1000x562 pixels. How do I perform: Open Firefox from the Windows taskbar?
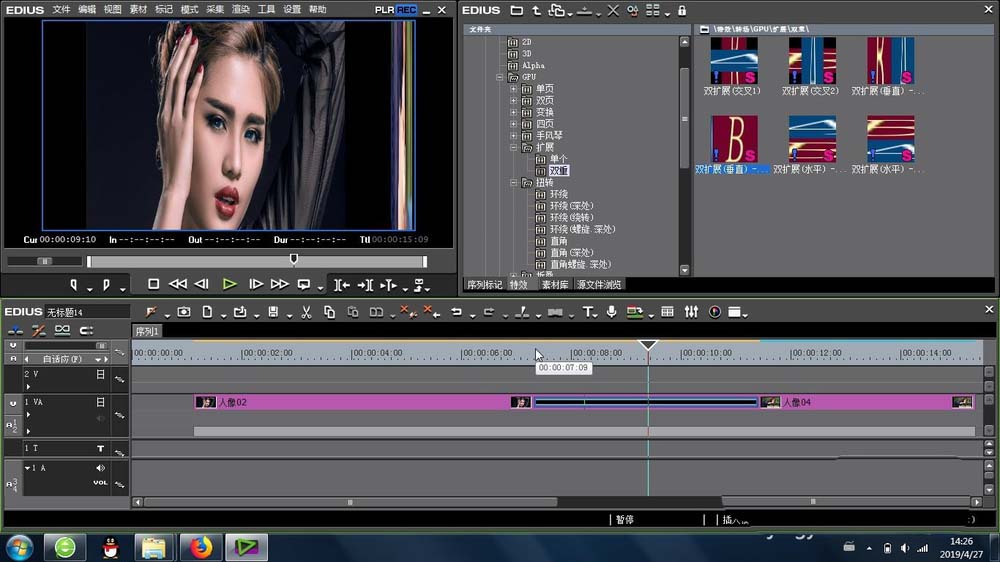[x=201, y=547]
